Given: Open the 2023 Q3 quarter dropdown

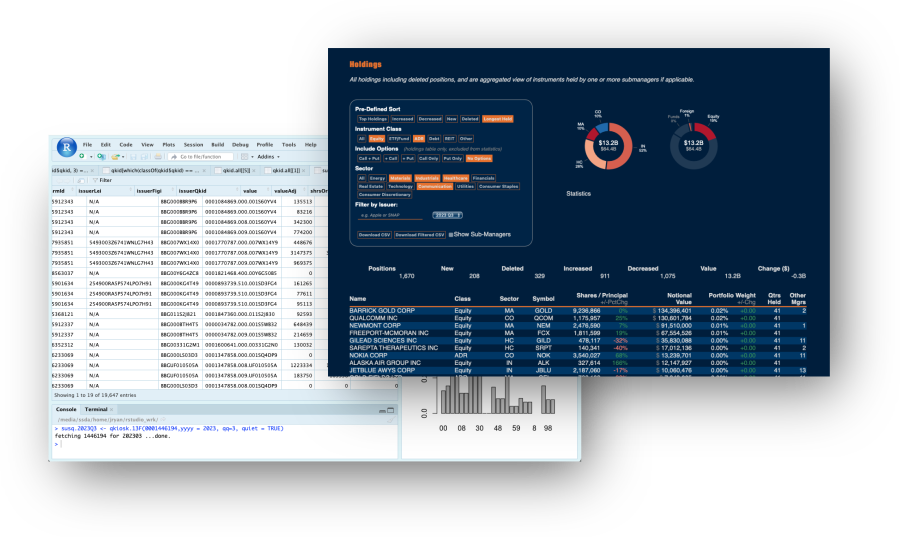Looking at the screenshot, I should pyautogui.click(x=447, y=215).
